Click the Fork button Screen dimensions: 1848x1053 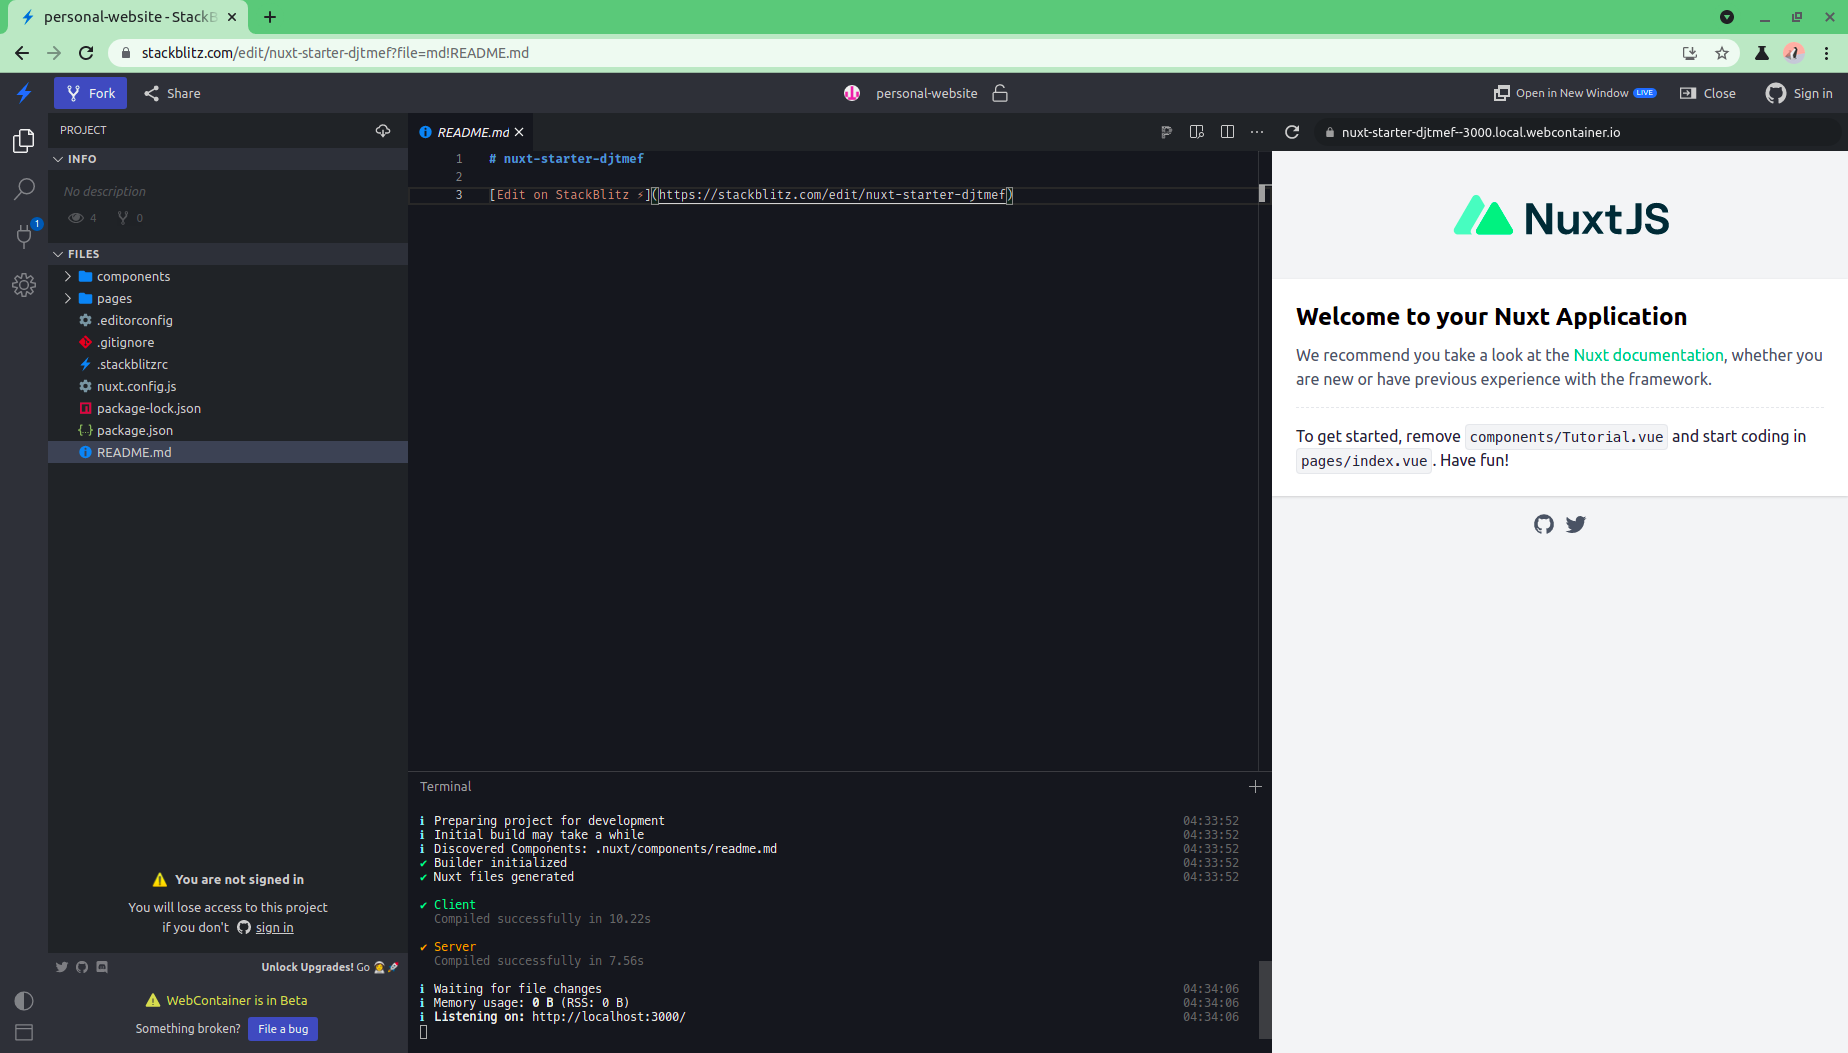click(90, 92)
